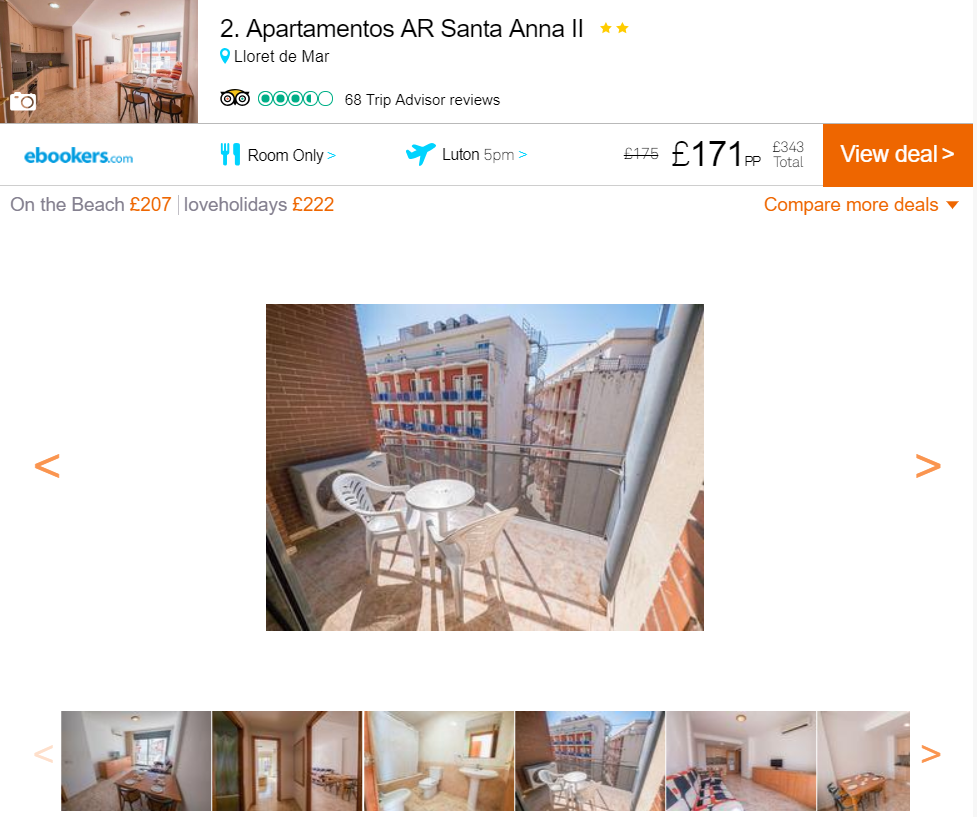Select the On the Beach £207 deal
Screen dimensions: 977x817
(x=91, y=204)
